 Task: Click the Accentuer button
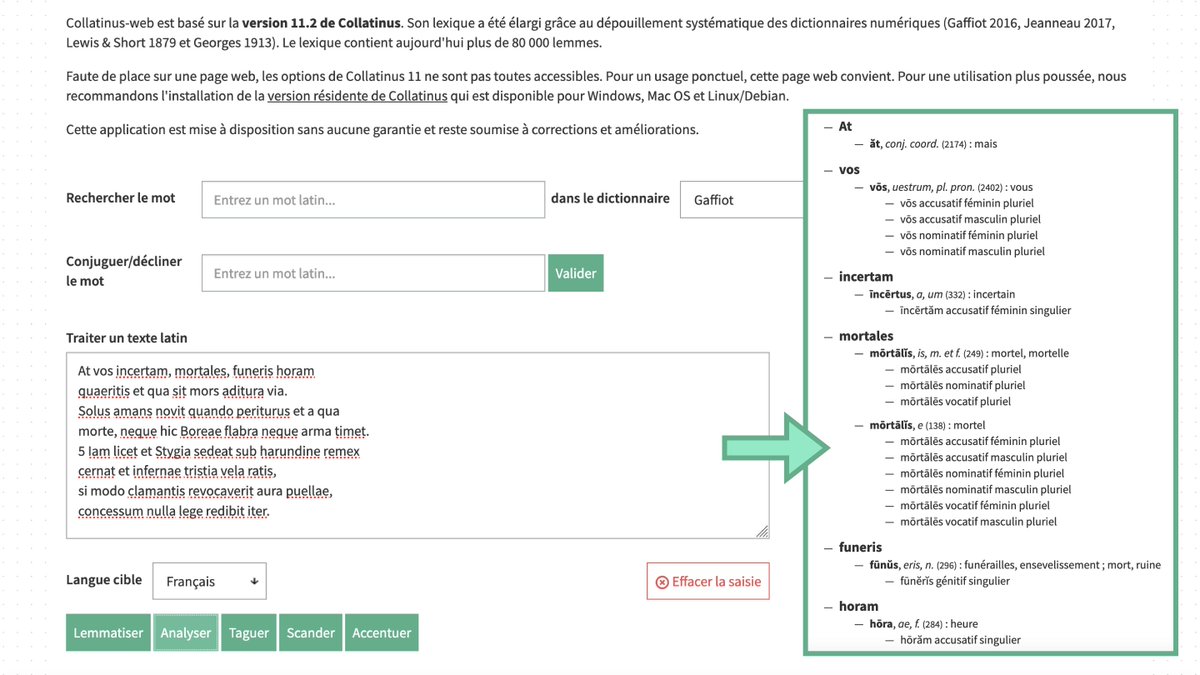coord(382,633)
